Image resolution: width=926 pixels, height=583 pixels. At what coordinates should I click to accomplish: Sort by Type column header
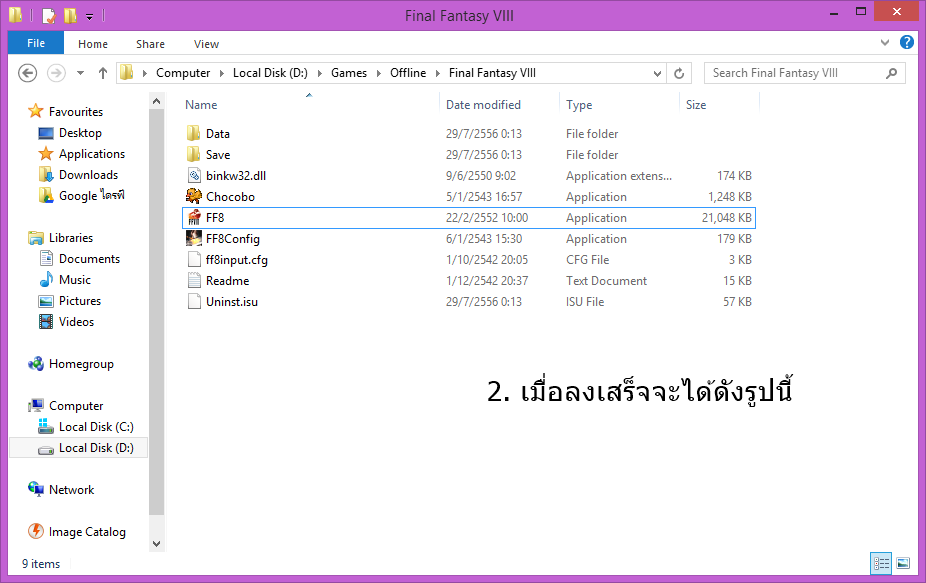coord(579,105)
